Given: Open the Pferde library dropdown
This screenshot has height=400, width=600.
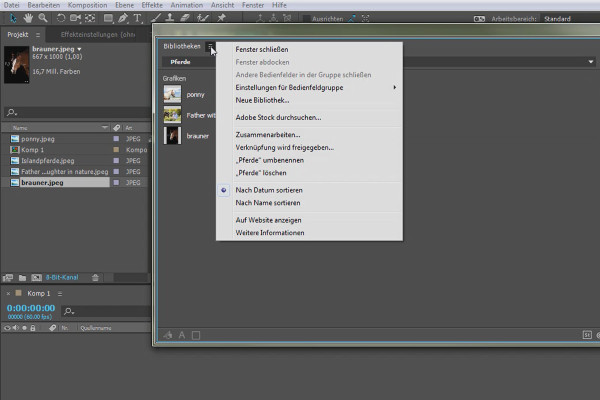Looking at the screenshot, I should tap(590, 62).
